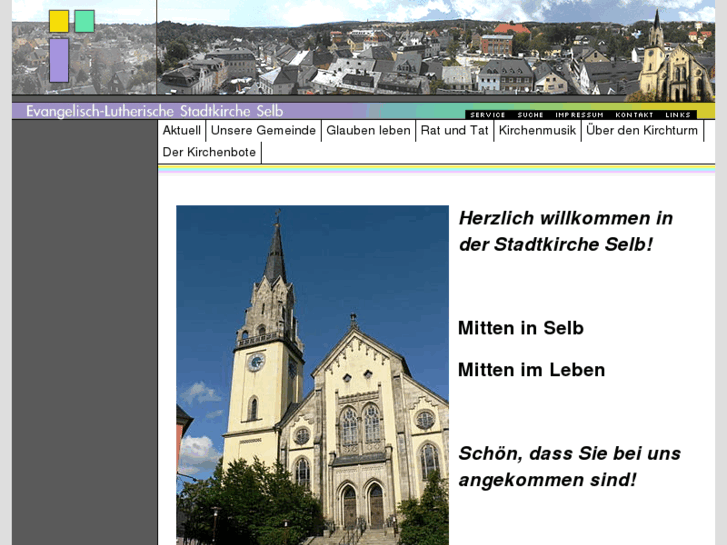This screenshot has width=727, height=545.
Task: Click the purple bar in the logo
Action: click(59, 60)
